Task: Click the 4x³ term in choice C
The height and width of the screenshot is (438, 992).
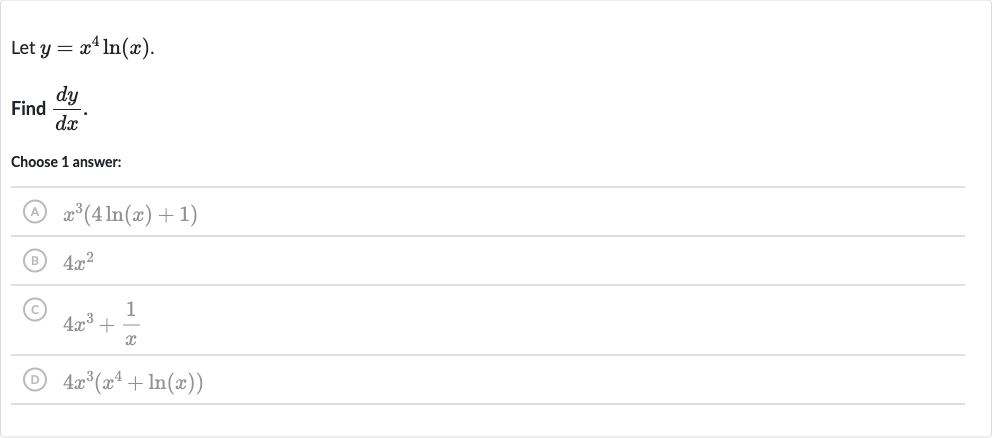Action: pos(78,324)
